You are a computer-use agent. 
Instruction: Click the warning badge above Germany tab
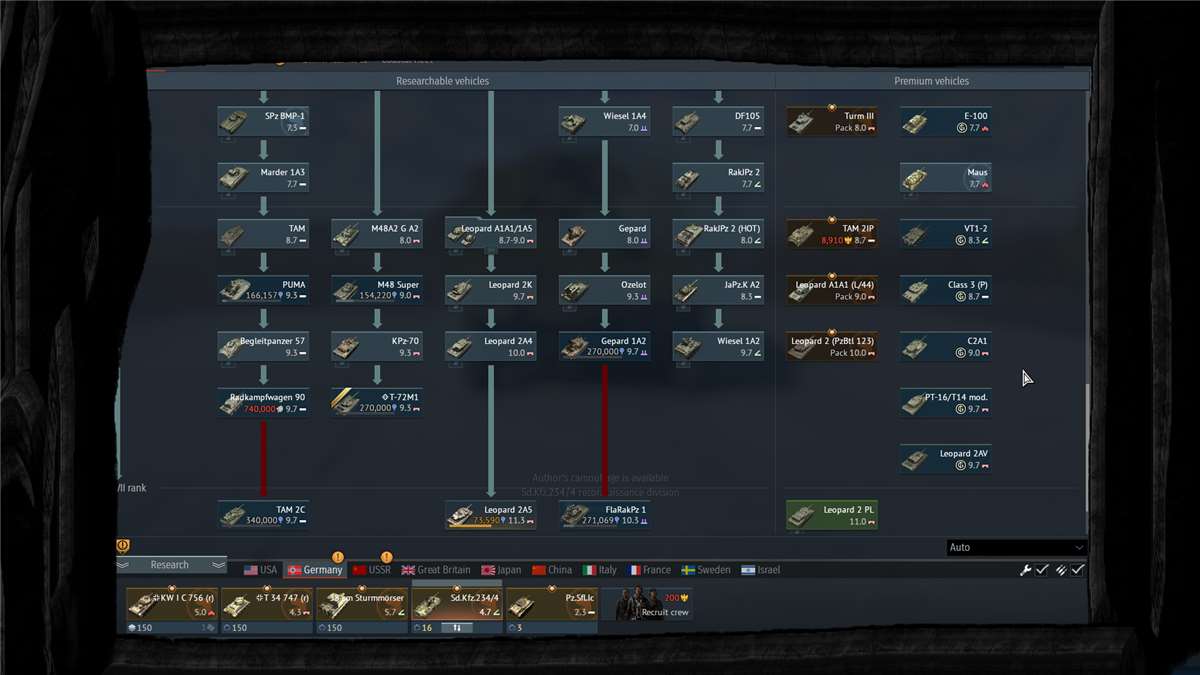pyautogui.click(x=338, y=557)
